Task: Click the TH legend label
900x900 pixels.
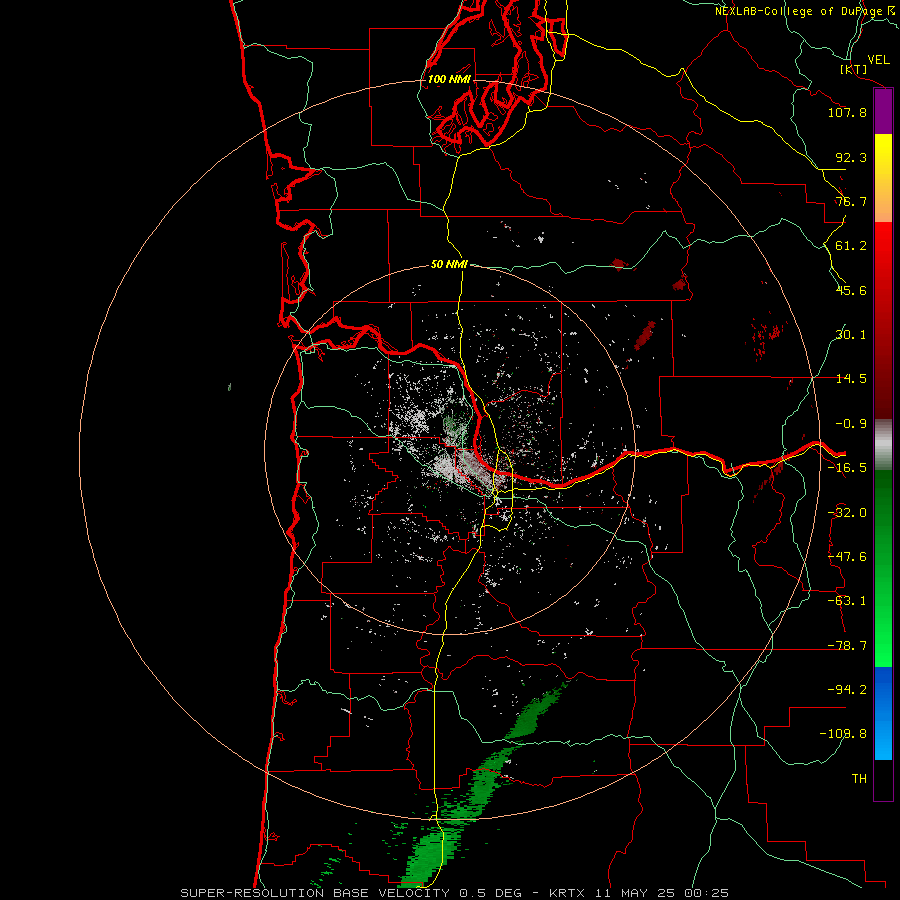Action: [859, 779]
